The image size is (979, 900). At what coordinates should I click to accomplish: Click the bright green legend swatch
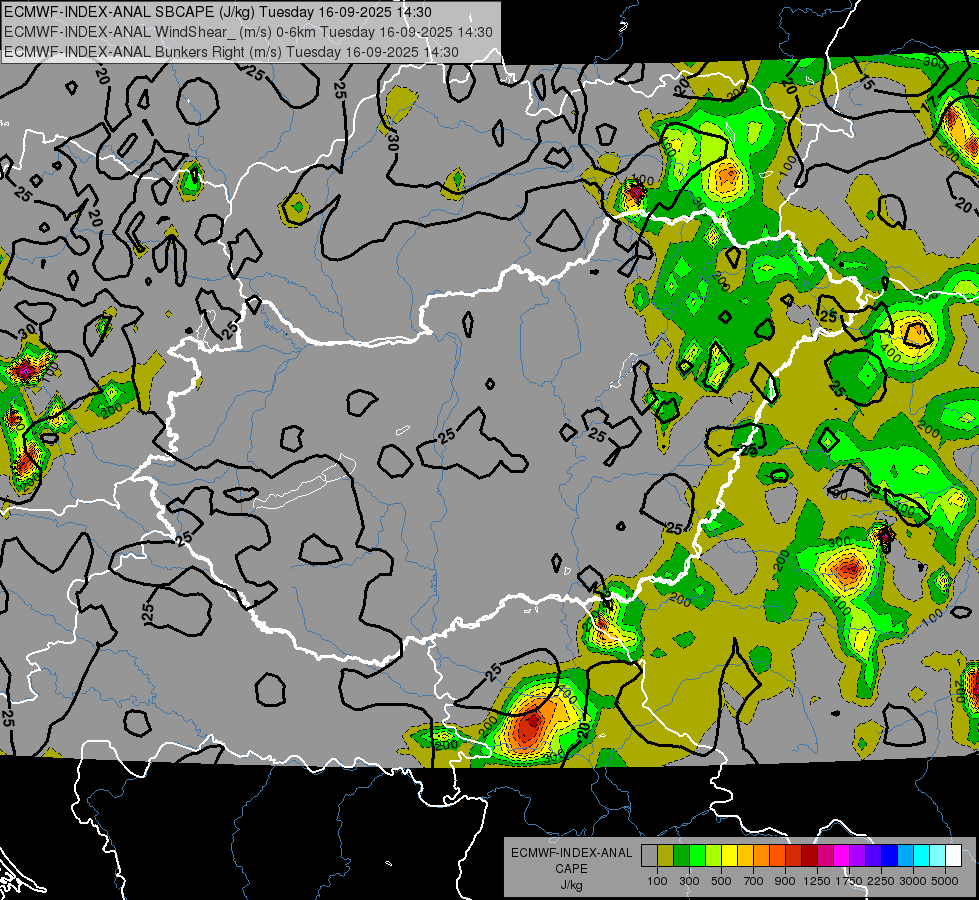(697, 856)
